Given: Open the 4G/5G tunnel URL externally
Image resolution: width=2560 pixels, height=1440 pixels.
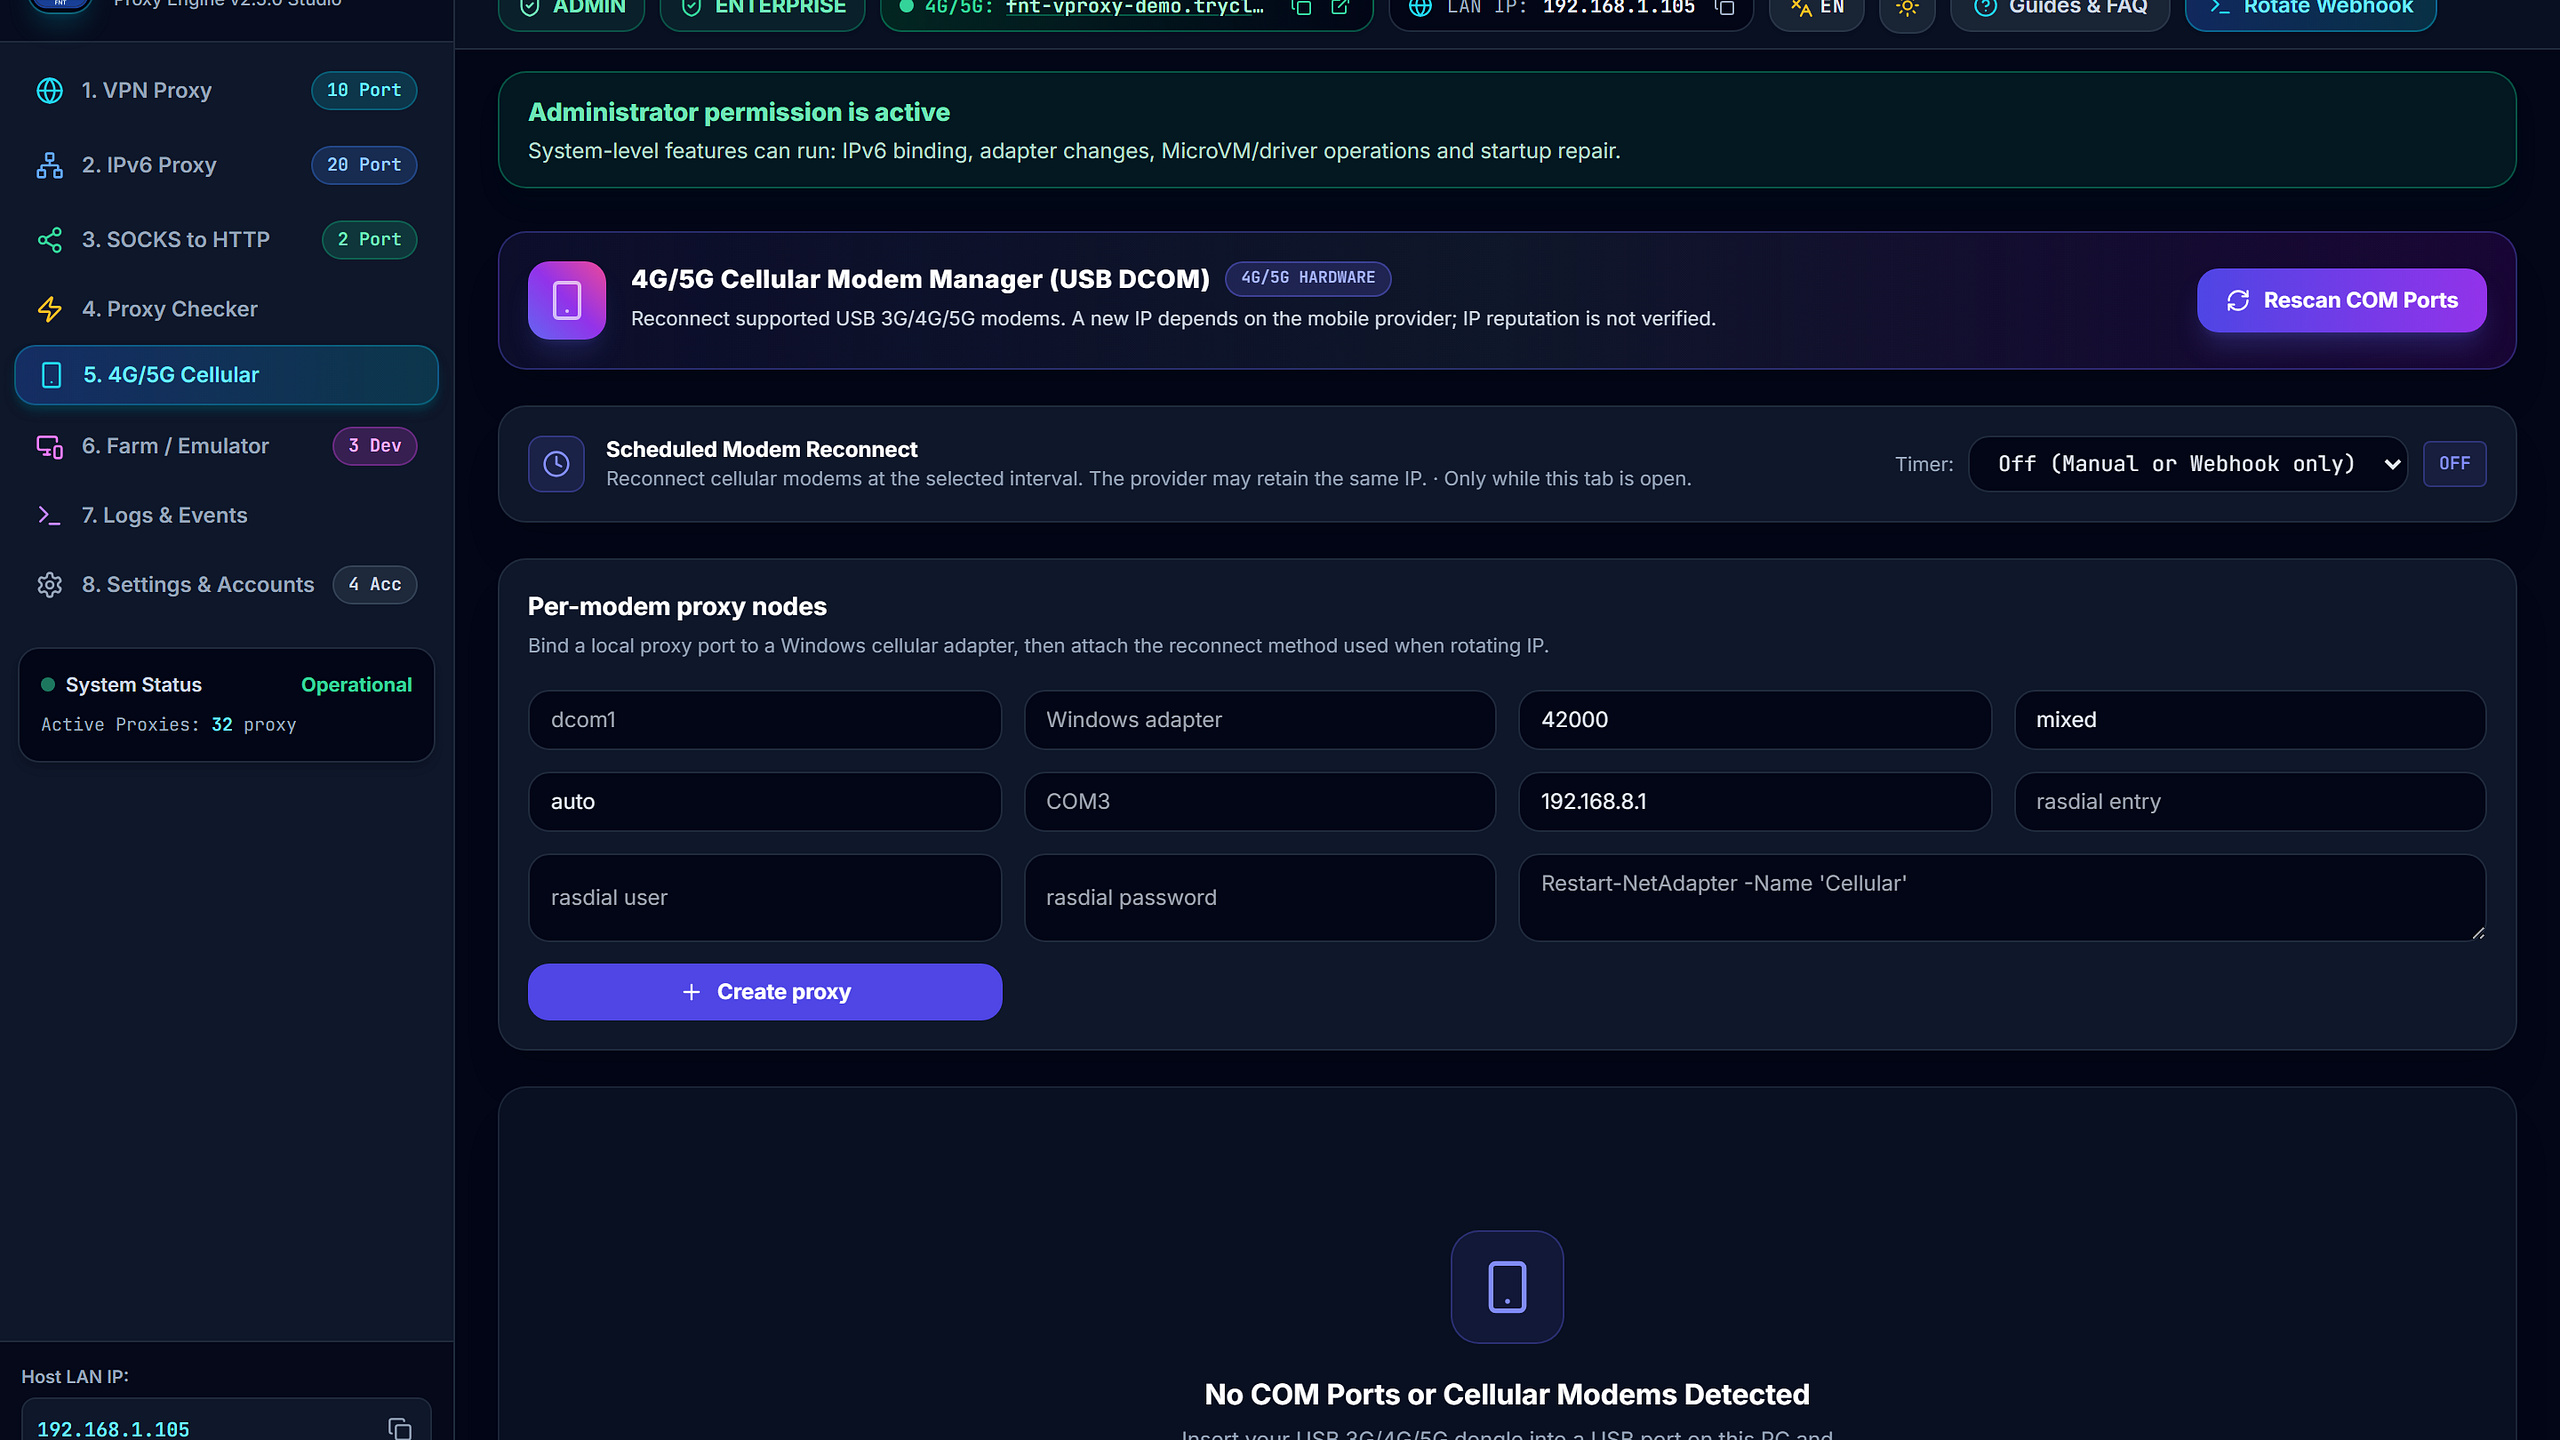Looking at the screenshot, I should pyautogui.click(x=1340, y=8).
